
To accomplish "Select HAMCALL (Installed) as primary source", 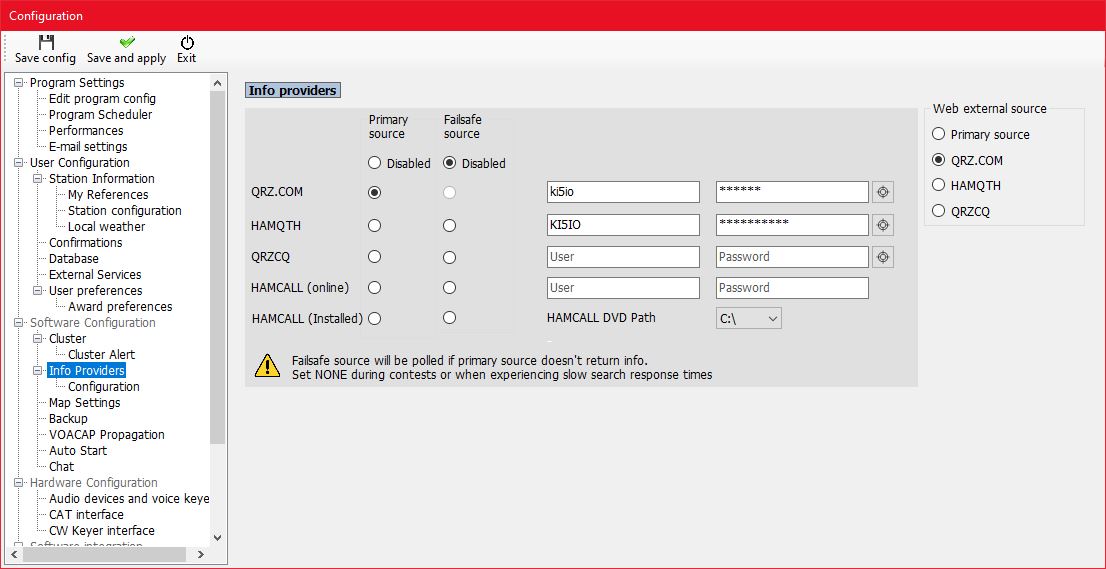I will (x=375, y=318).
